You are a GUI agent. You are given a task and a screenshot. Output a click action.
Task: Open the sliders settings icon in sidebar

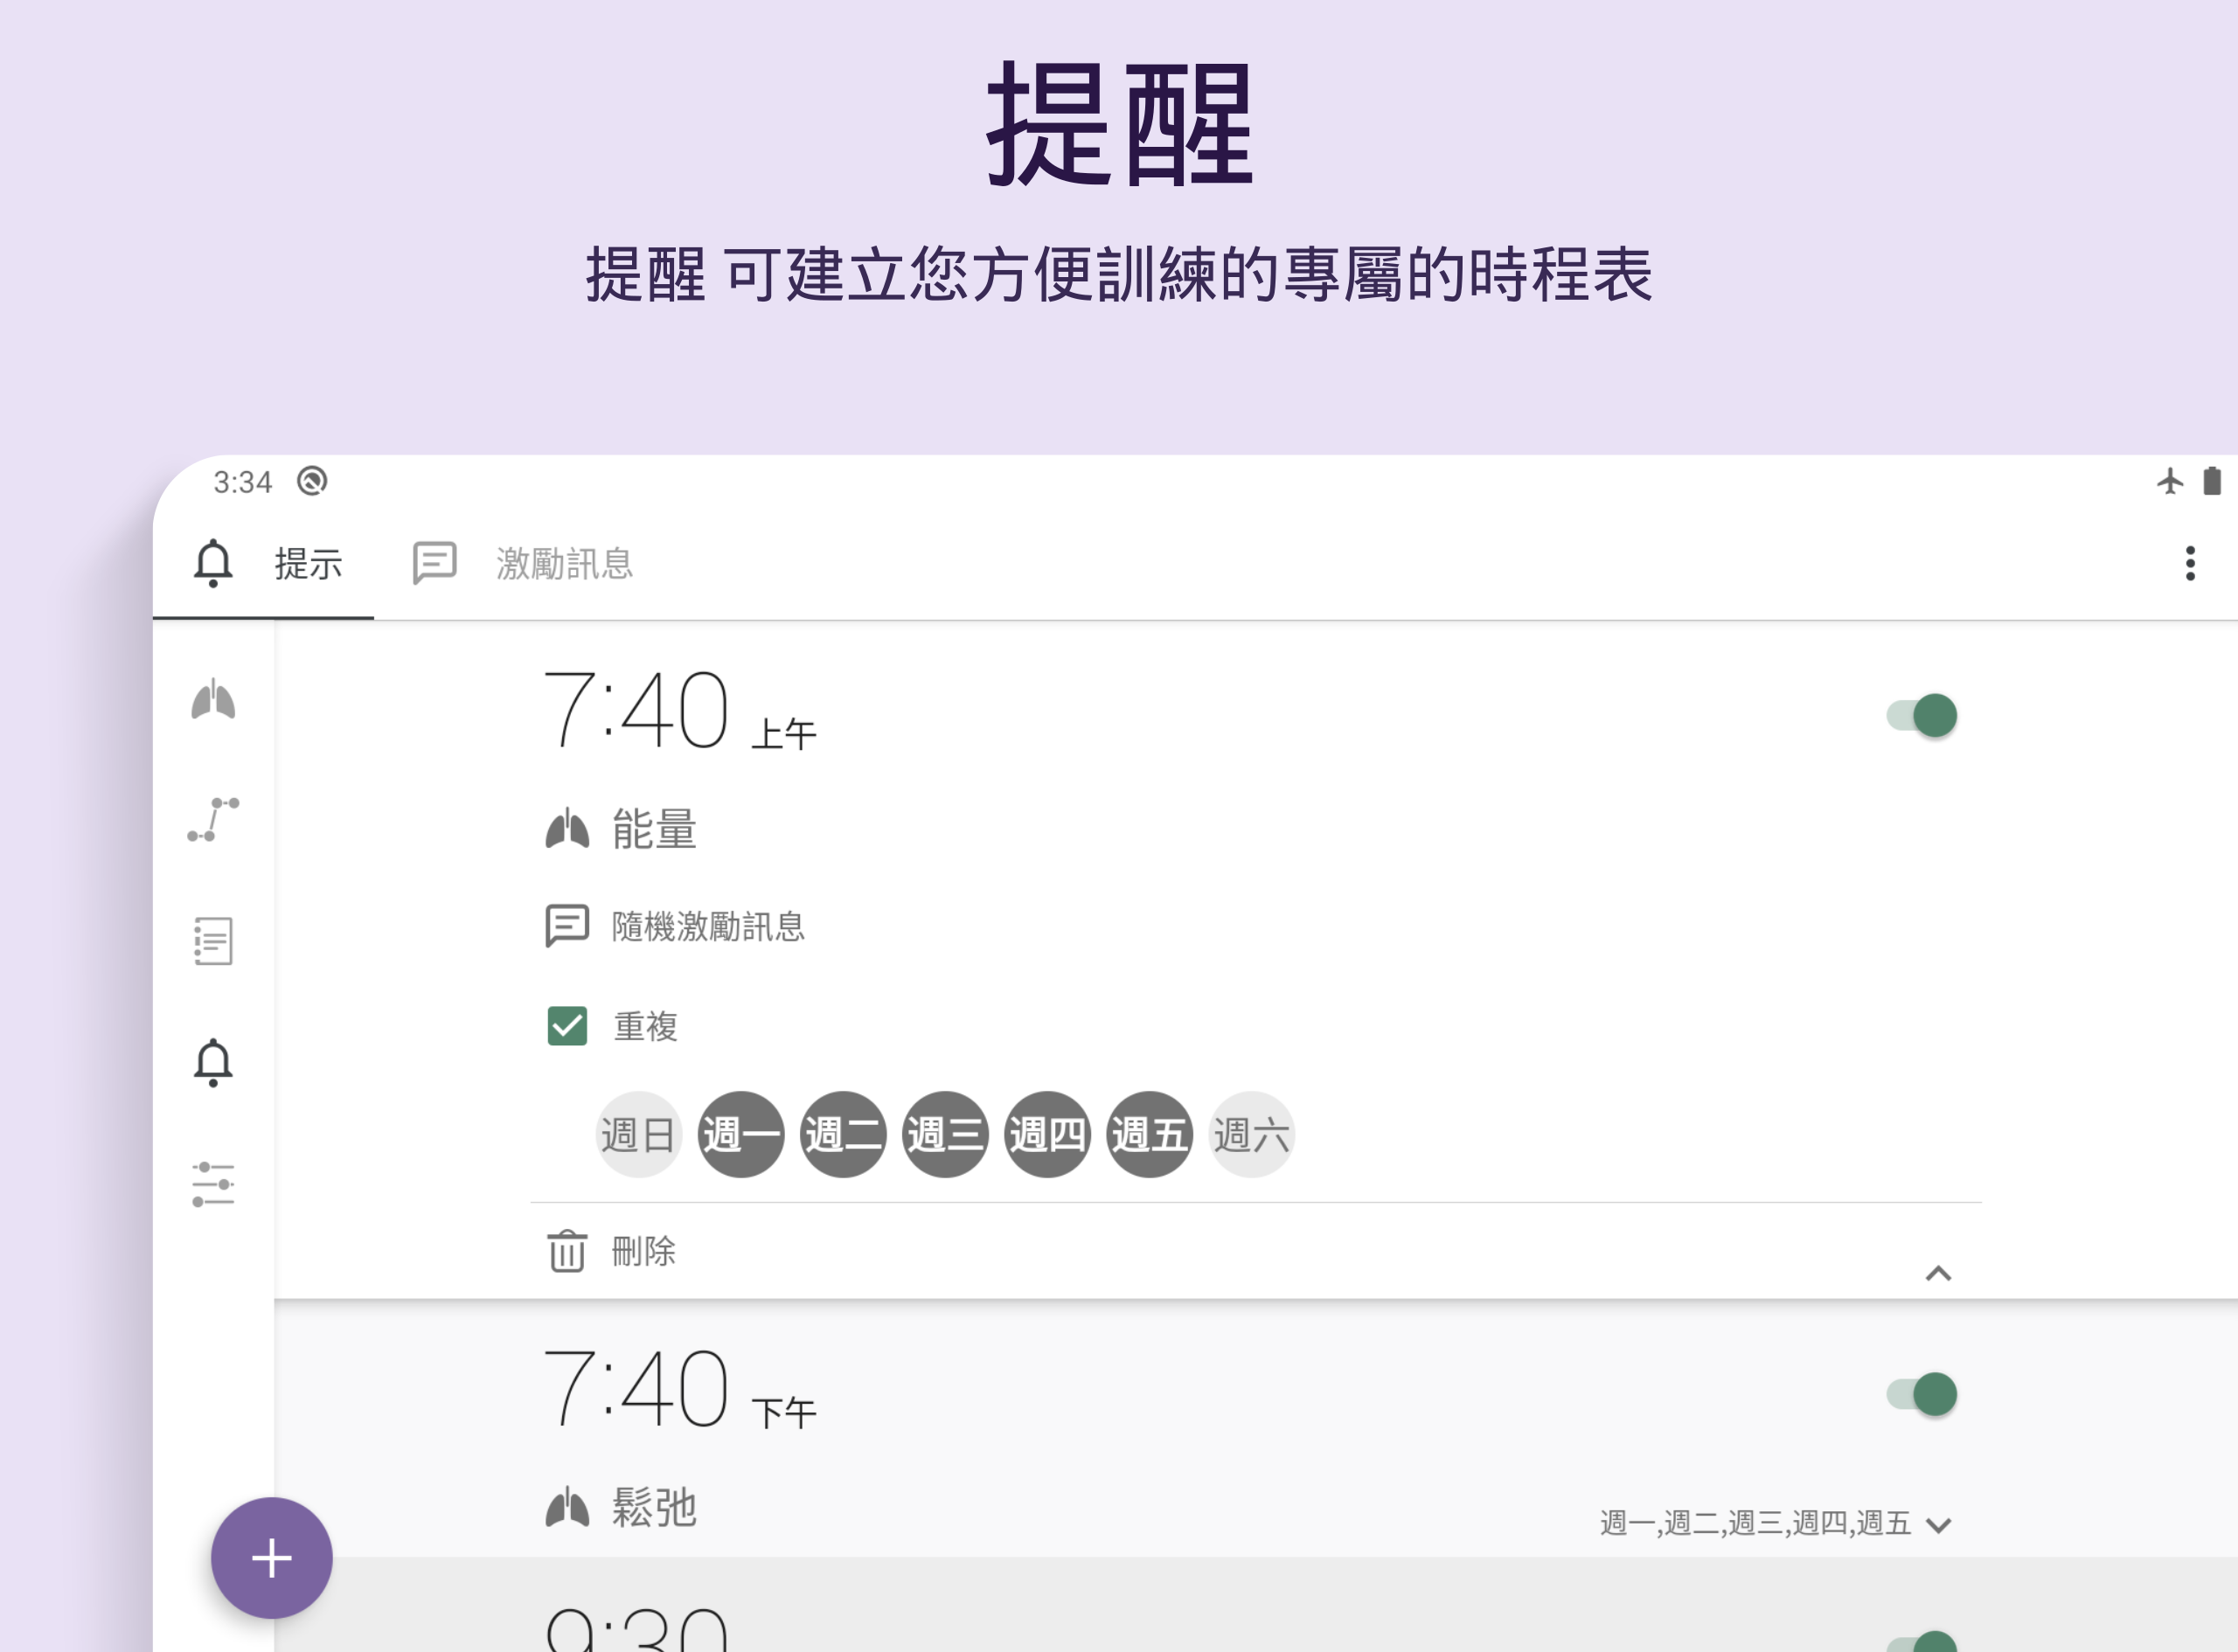coord(213,1184)
